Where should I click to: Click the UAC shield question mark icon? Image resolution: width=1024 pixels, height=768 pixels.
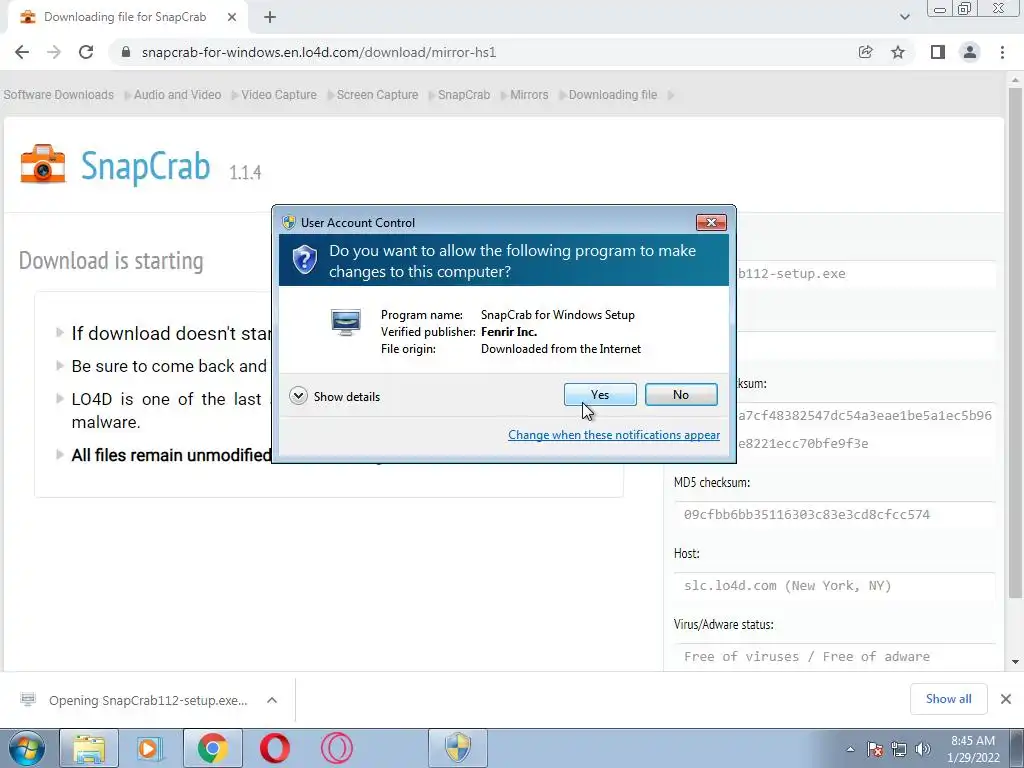click(304, 260)
